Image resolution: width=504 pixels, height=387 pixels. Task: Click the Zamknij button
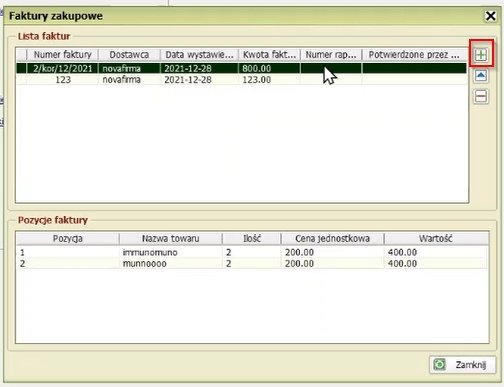tap(462, 364)
